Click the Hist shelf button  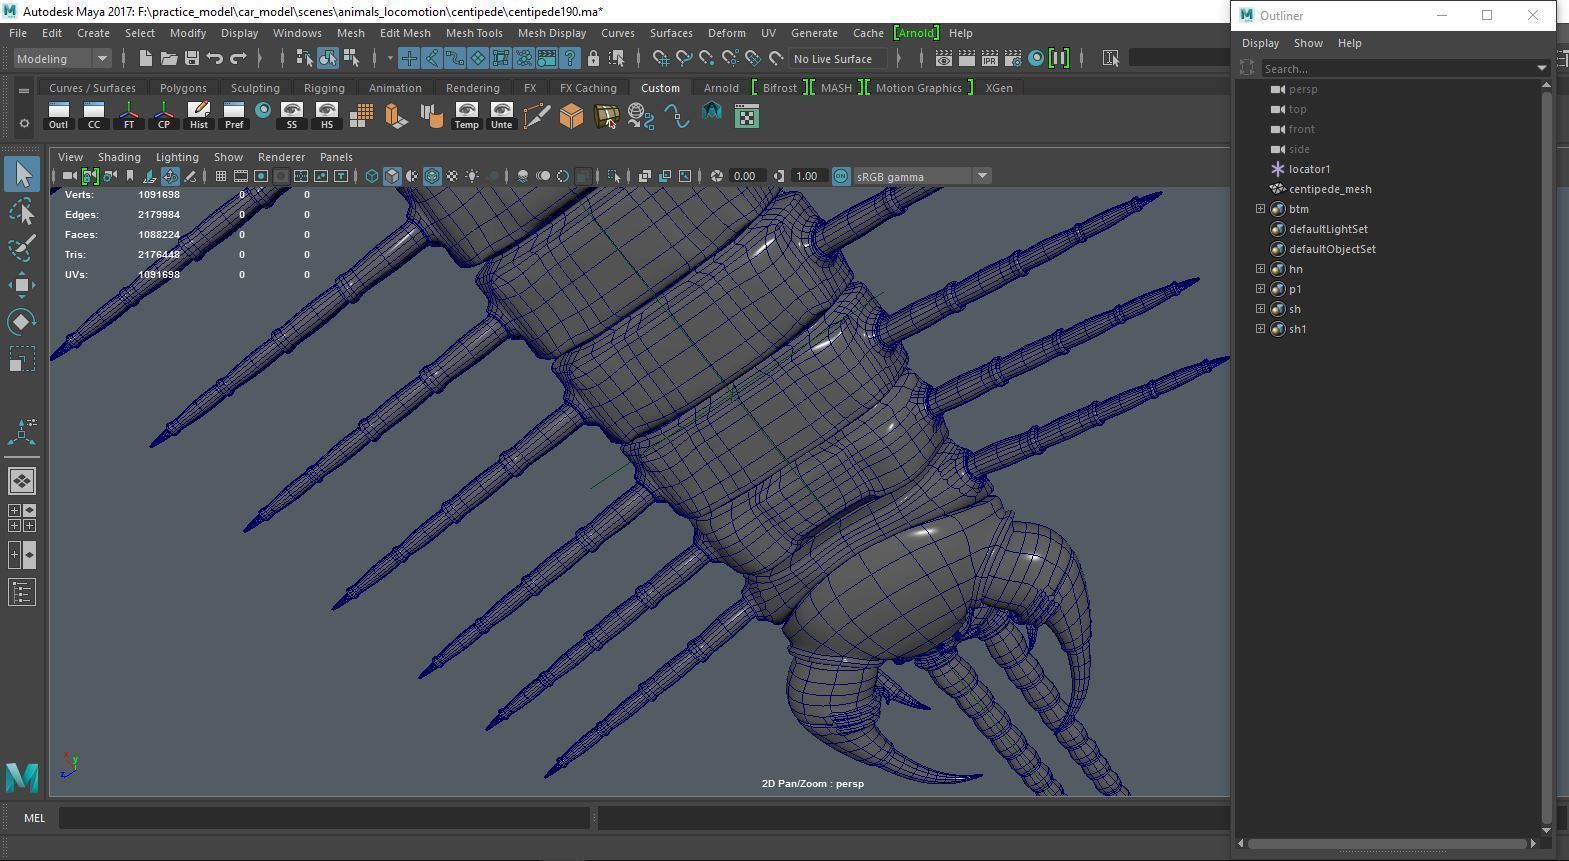click(x=199, y=116)
